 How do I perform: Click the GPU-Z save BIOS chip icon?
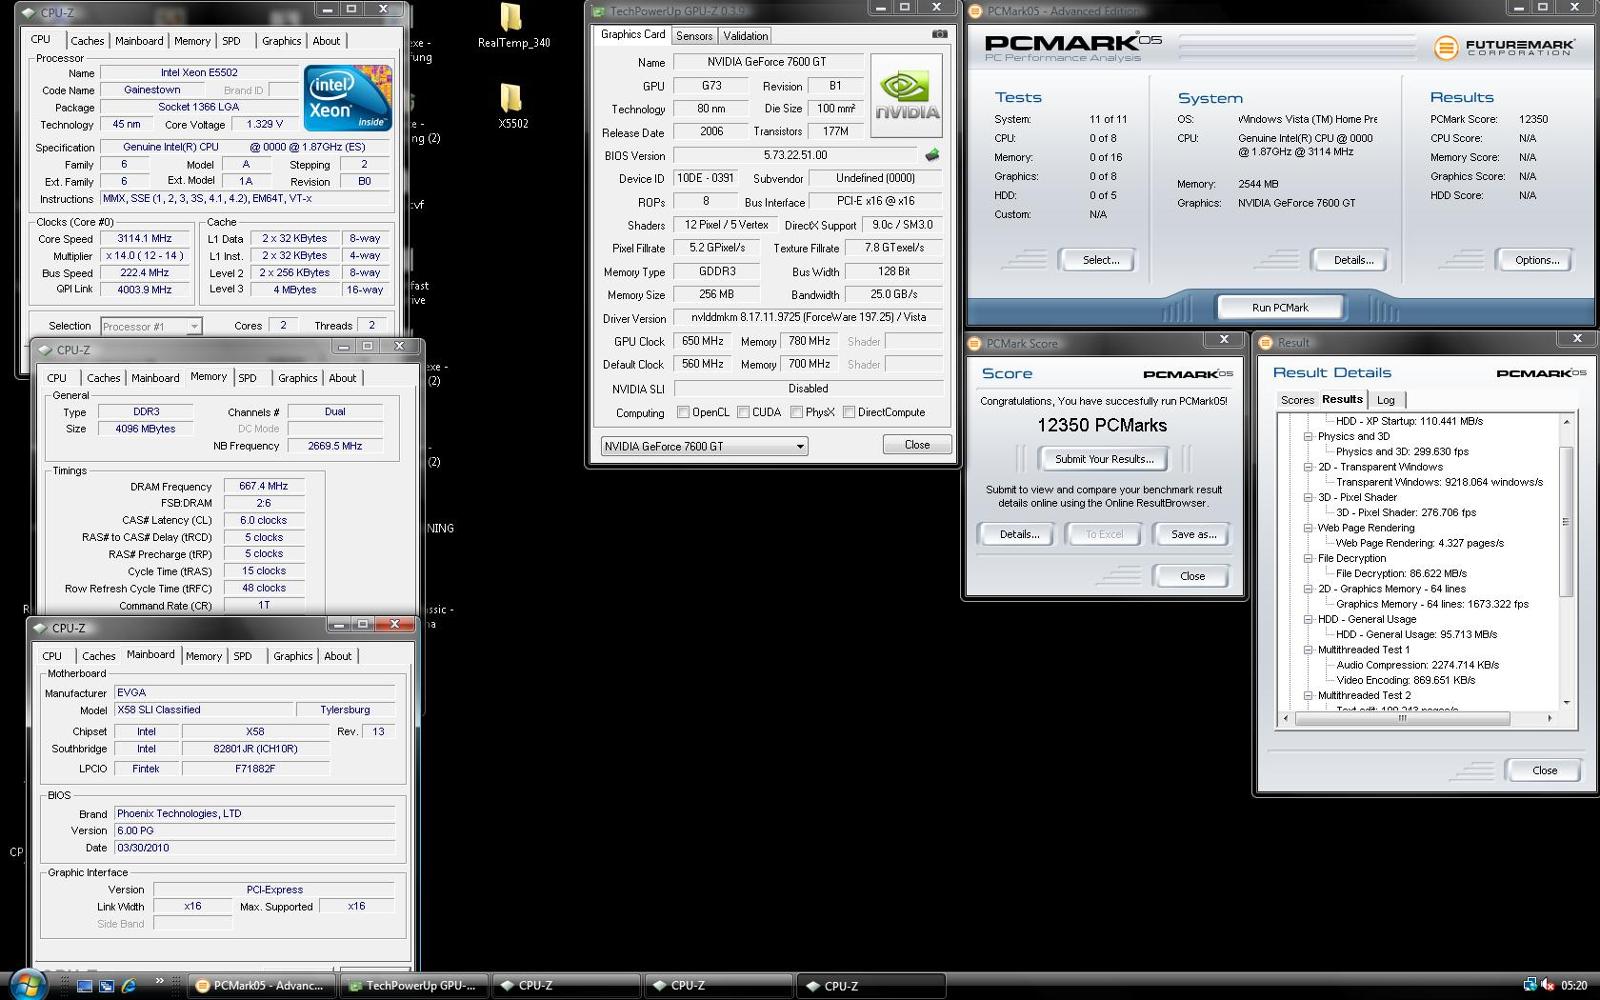point(932,155)
